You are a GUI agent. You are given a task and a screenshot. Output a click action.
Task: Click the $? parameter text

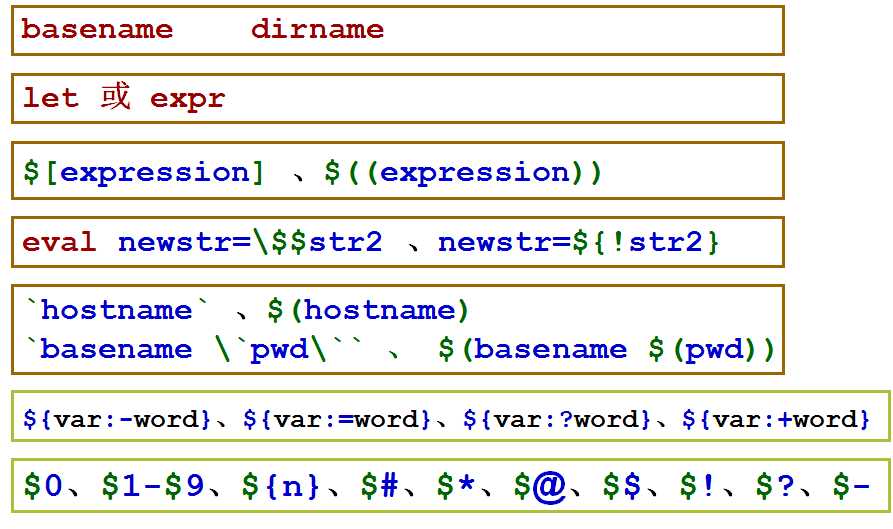coord(775,486)
